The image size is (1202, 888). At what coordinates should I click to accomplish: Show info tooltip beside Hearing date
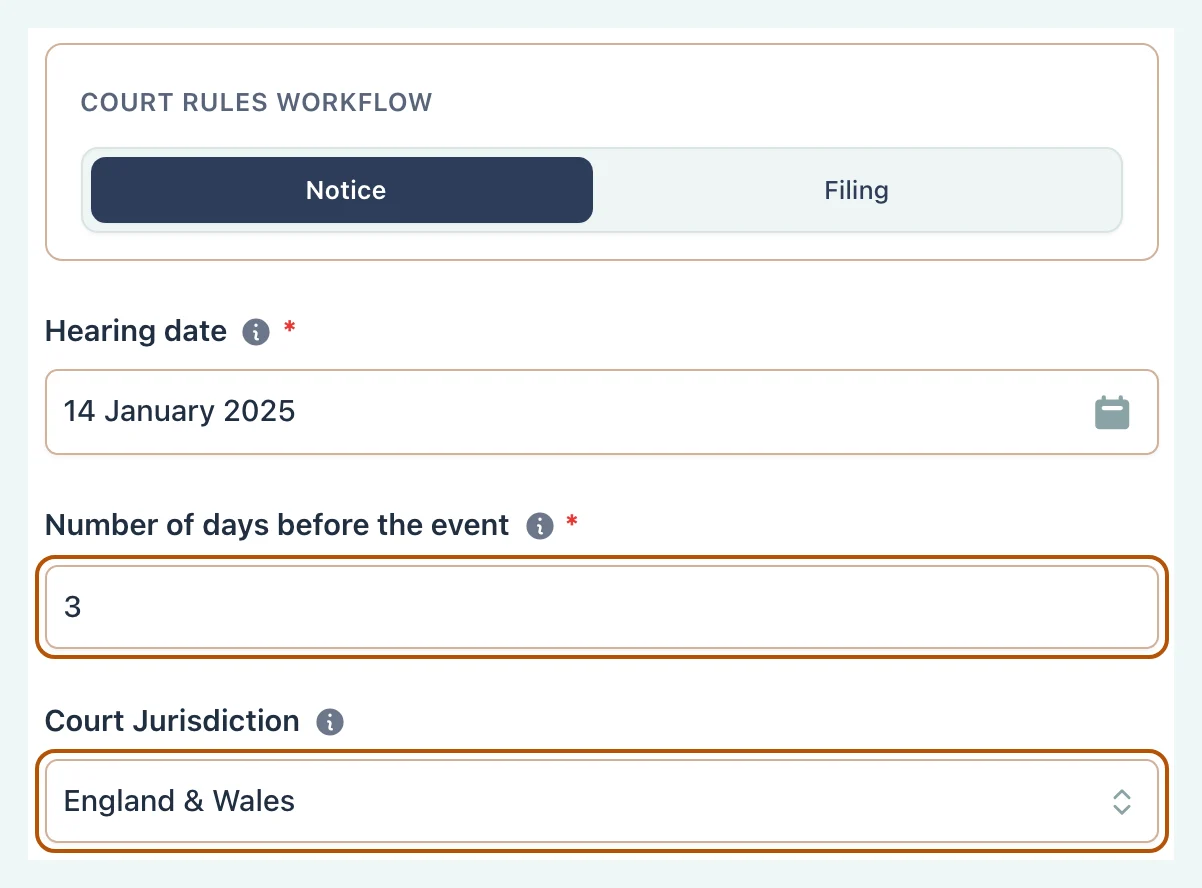tap(256, 332)
